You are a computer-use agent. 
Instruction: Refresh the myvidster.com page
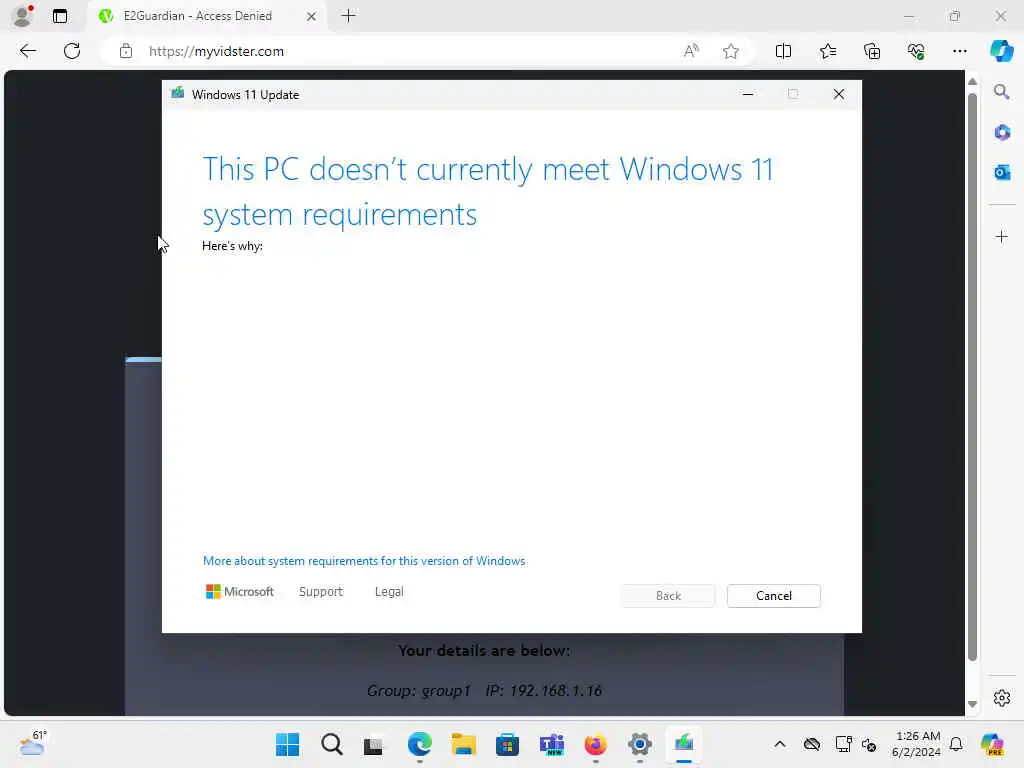point(72,51)
